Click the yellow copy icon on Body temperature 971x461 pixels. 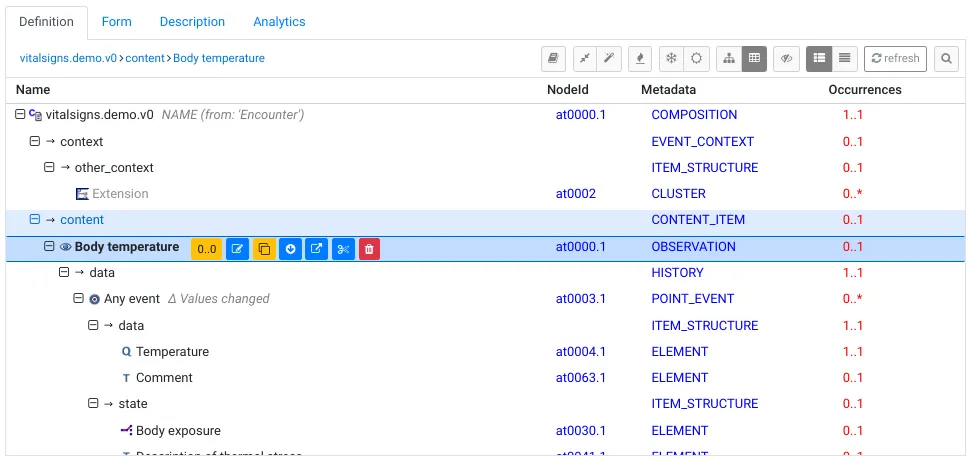click(x=264, y=249)
